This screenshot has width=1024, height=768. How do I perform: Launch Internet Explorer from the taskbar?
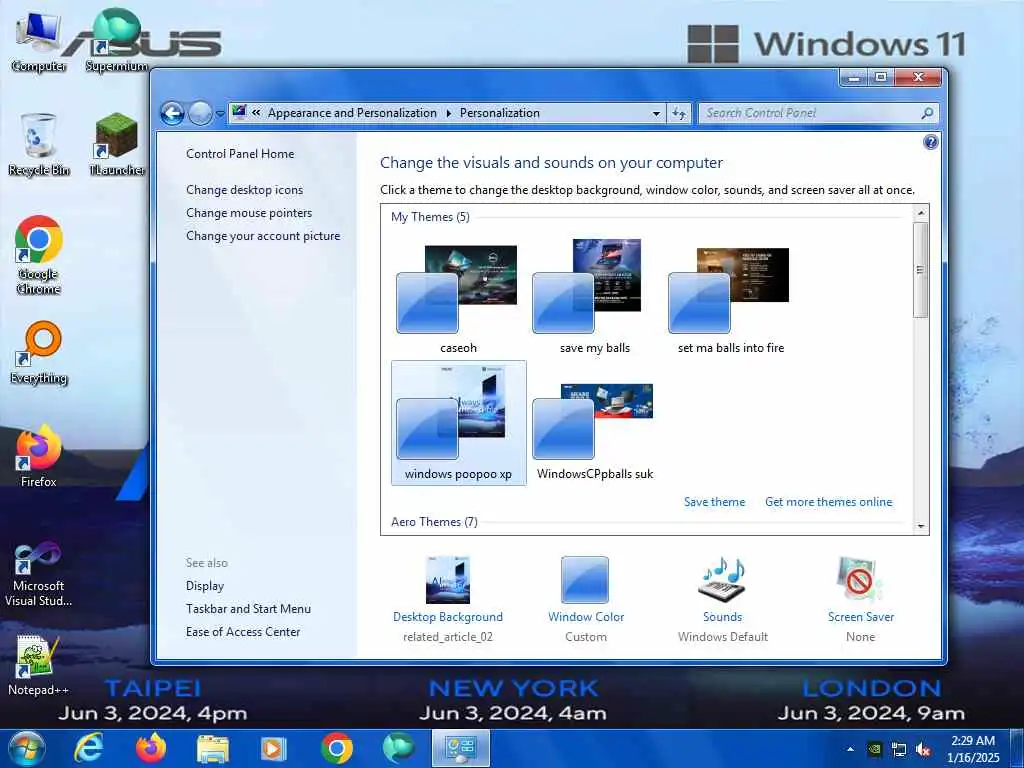[x=88, y=748]
